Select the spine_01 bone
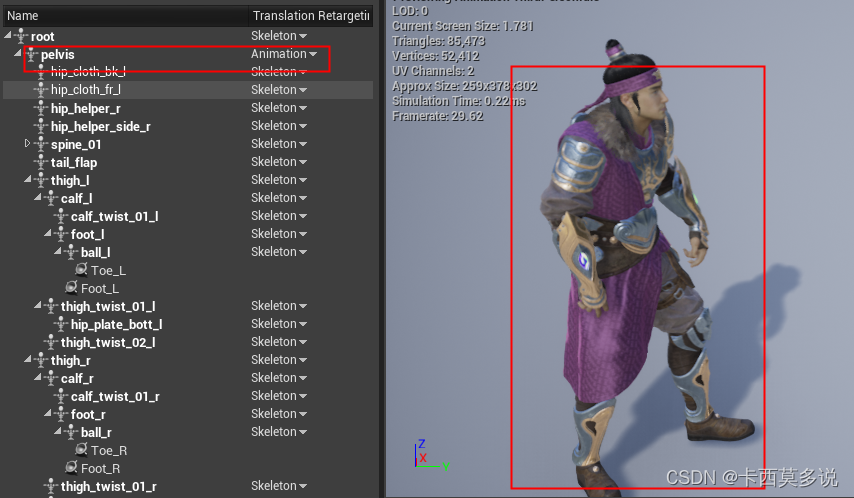854x498 pixels. pos(76,144)
